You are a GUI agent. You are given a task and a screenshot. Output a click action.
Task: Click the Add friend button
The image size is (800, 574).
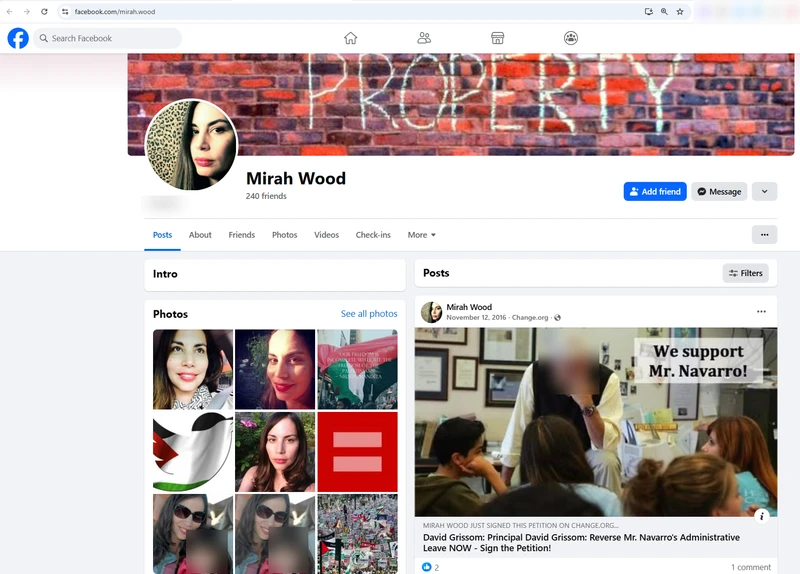point(654,191)
